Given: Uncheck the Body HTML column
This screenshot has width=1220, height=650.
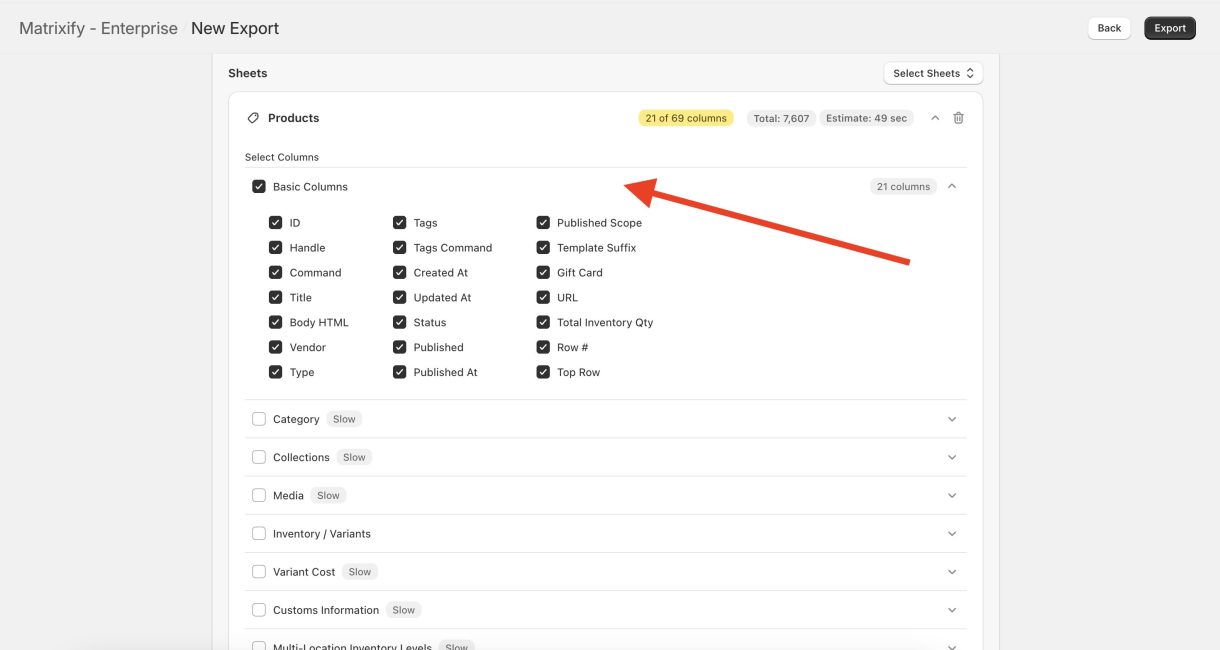Looking at the screenshot, I should point(275,321).
